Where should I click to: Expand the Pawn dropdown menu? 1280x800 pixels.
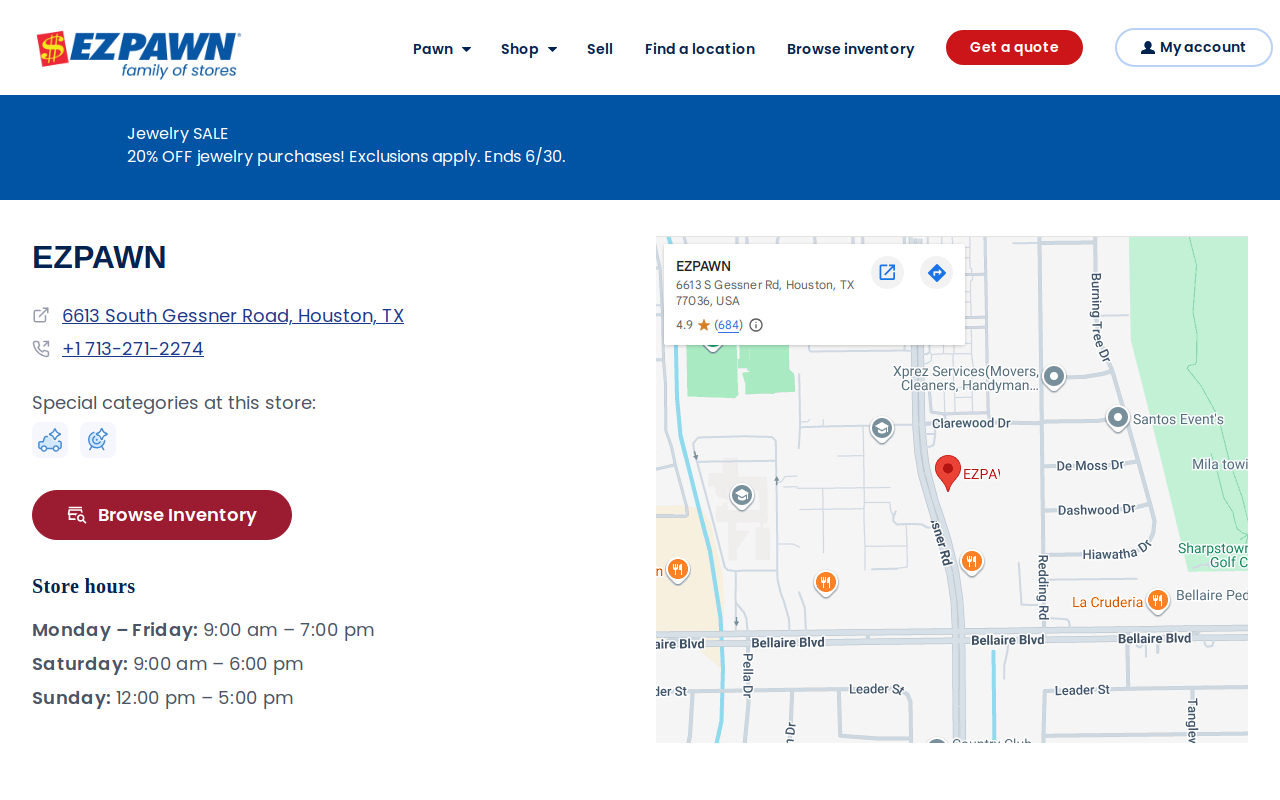442,49
